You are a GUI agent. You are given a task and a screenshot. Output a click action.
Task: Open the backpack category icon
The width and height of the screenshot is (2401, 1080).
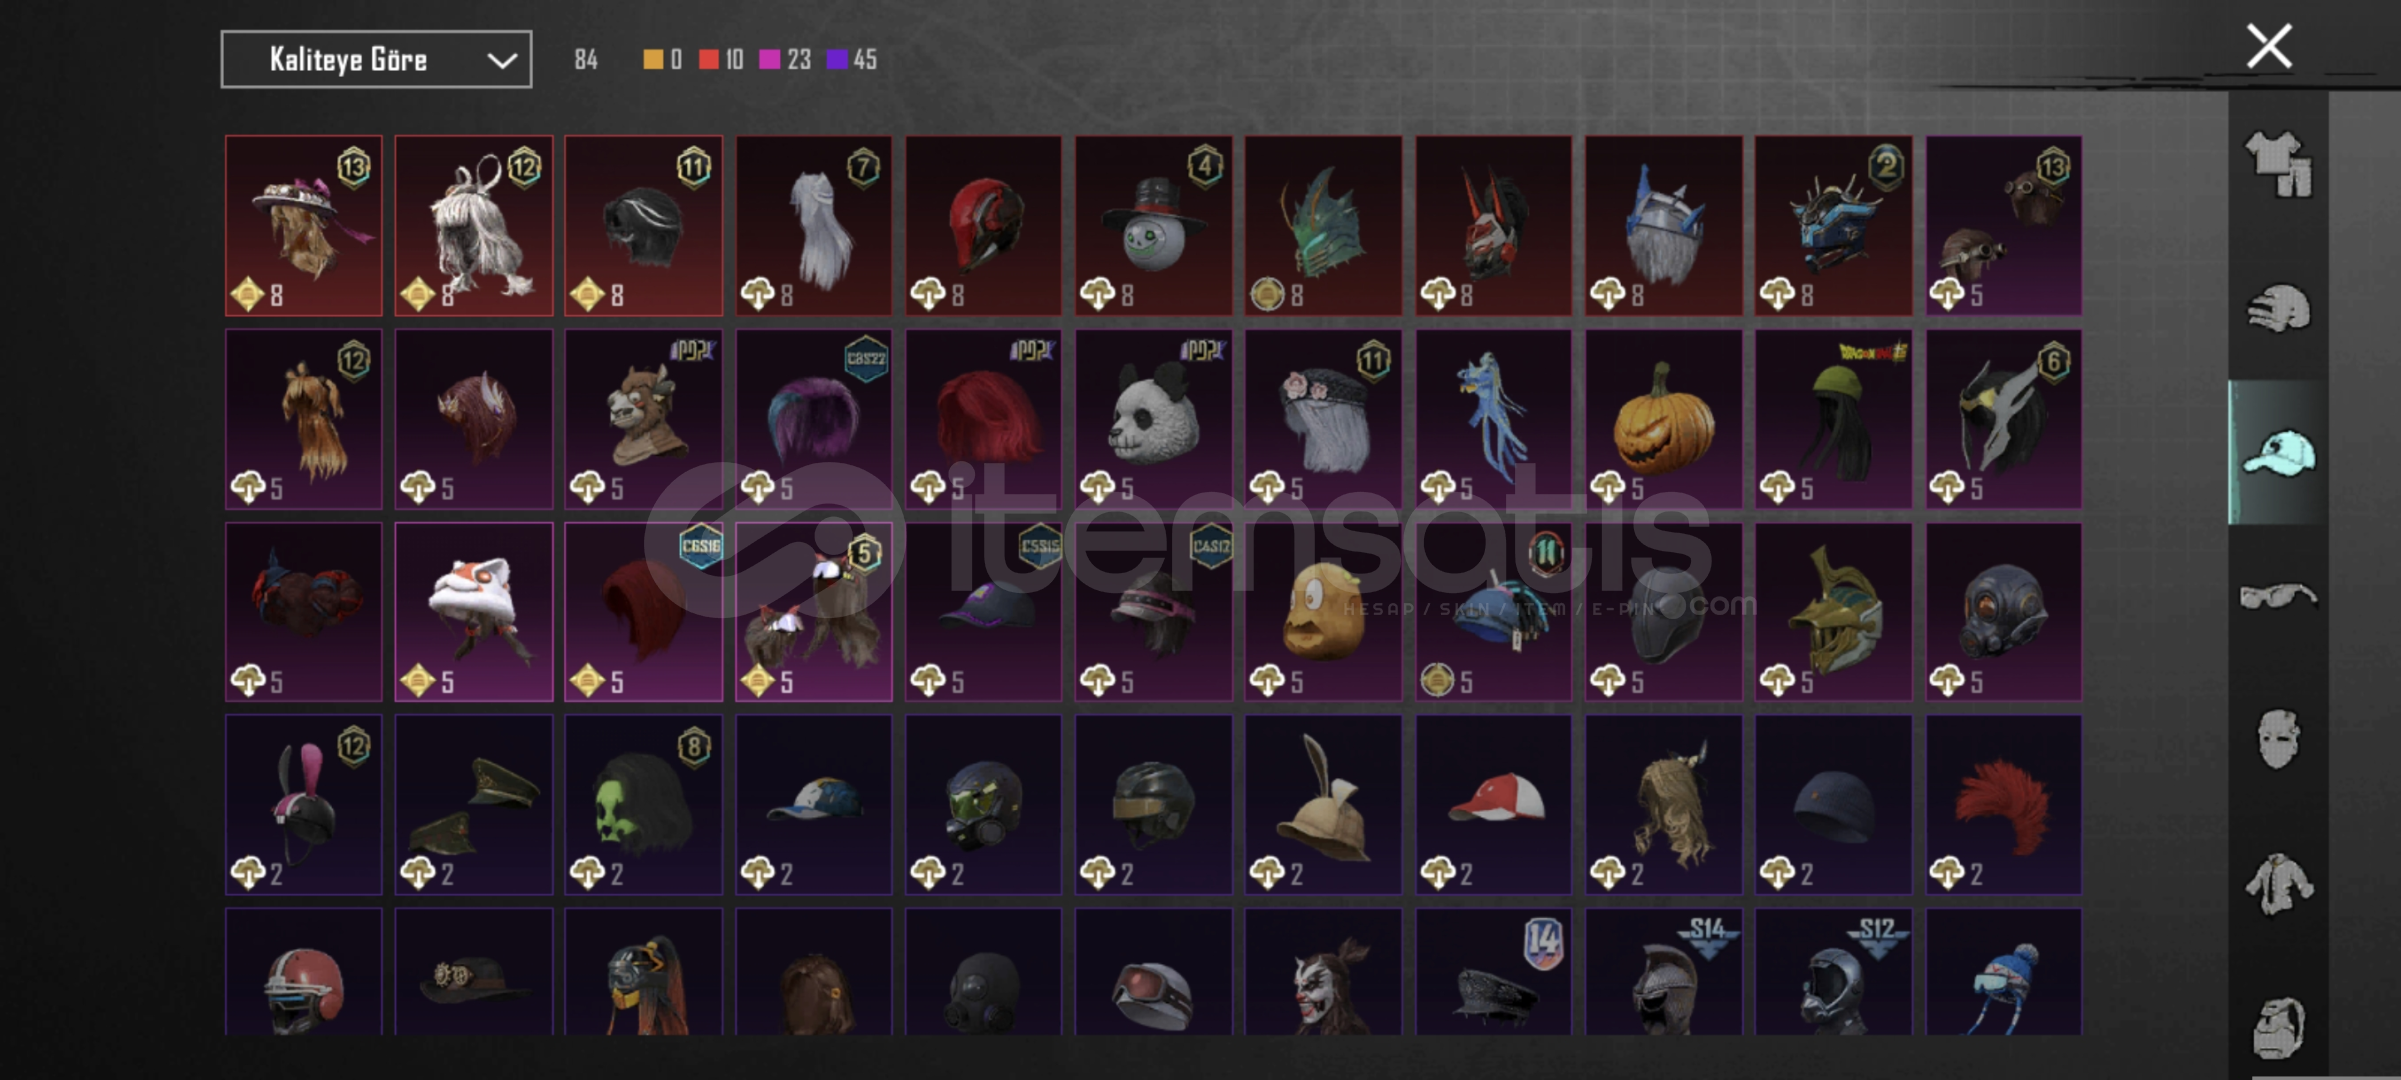(2279, 1027)
